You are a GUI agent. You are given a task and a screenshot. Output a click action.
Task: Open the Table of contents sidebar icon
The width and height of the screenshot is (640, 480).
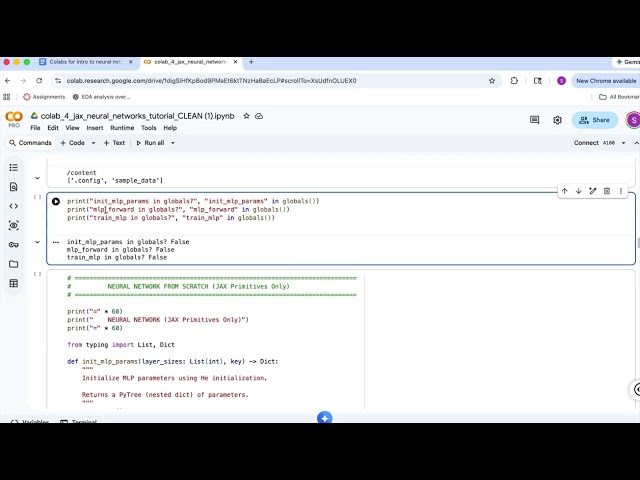[13, 167]
